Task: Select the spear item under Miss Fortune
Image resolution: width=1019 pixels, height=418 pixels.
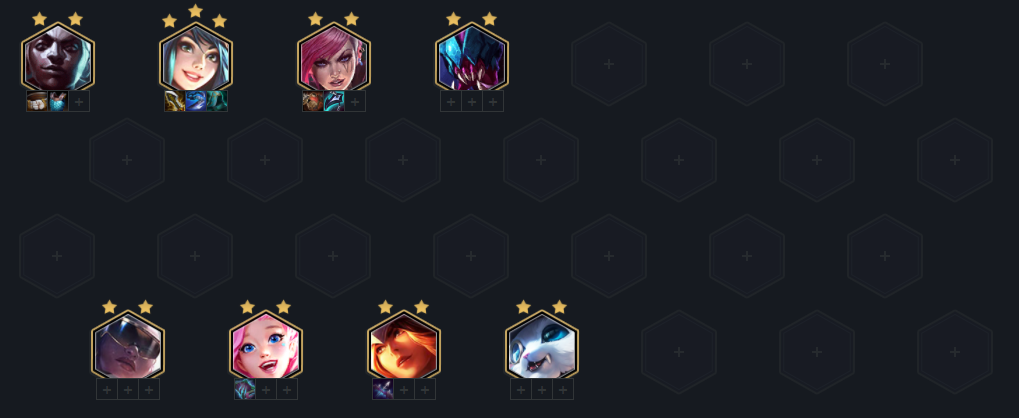Action: pyautogui.click(x=383, y=389)
